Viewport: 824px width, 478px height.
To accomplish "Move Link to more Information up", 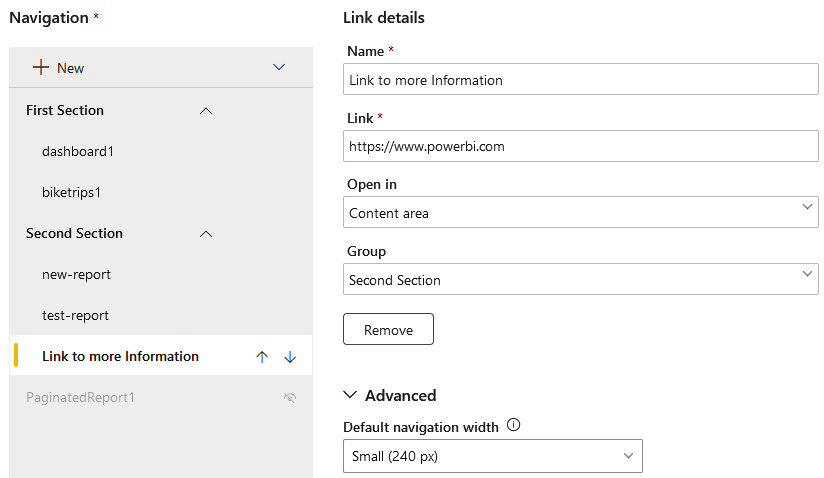I will click(262, 357).
